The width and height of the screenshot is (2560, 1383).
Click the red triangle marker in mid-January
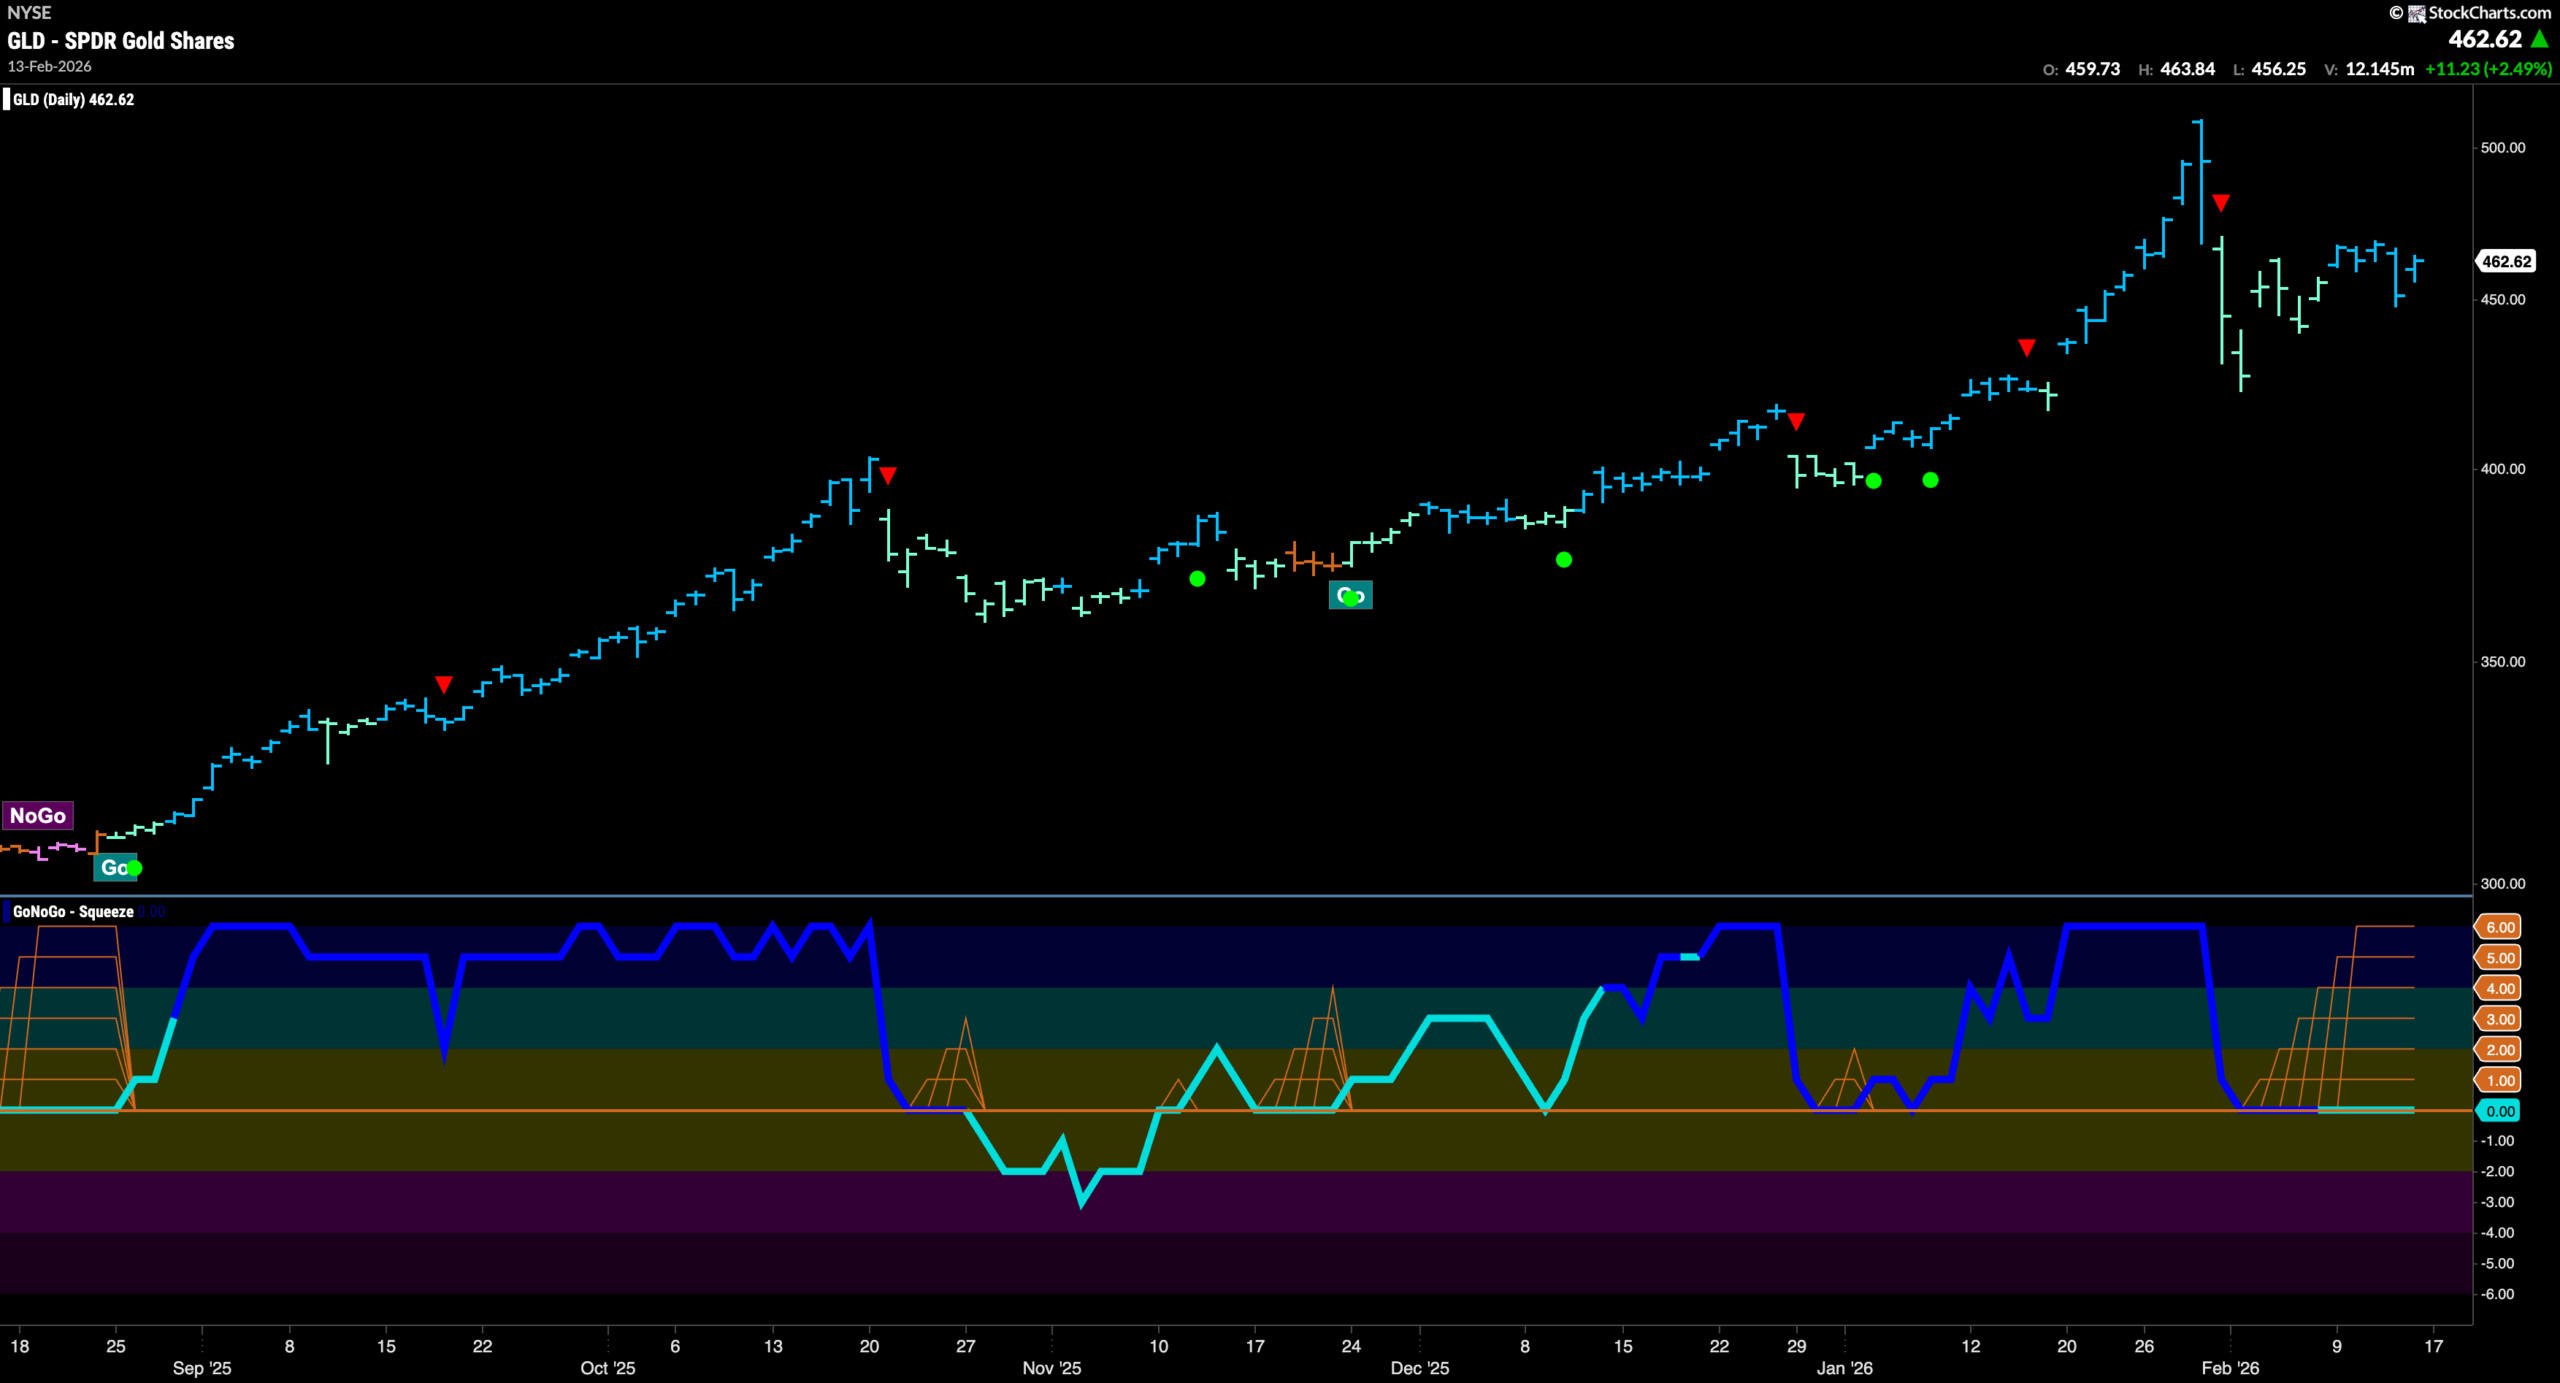tap(2026, 348)
